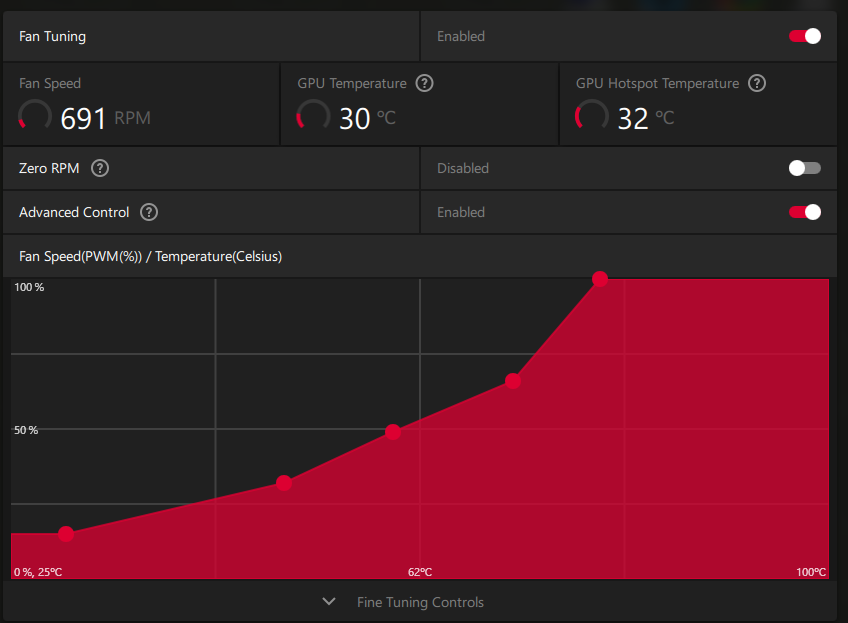Turn off the Advanced Control toggle

(x=805, y=212)
